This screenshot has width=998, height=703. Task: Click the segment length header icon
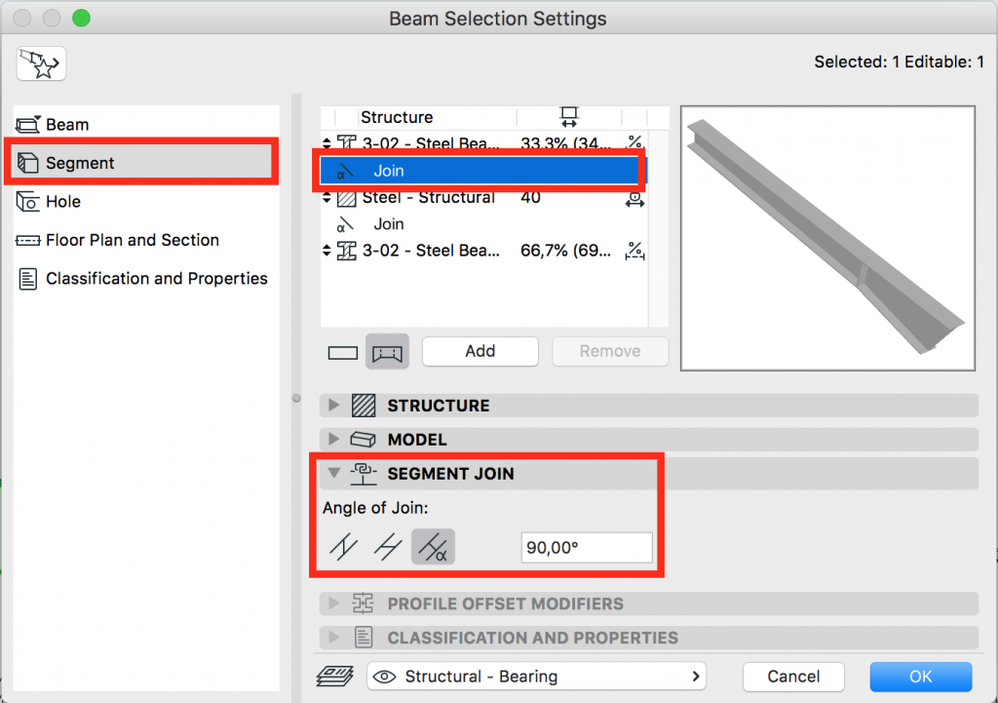[569, 117]
